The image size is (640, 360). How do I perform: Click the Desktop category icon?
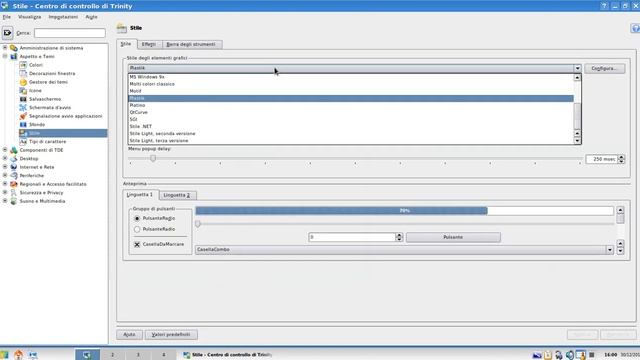point(14,158)
